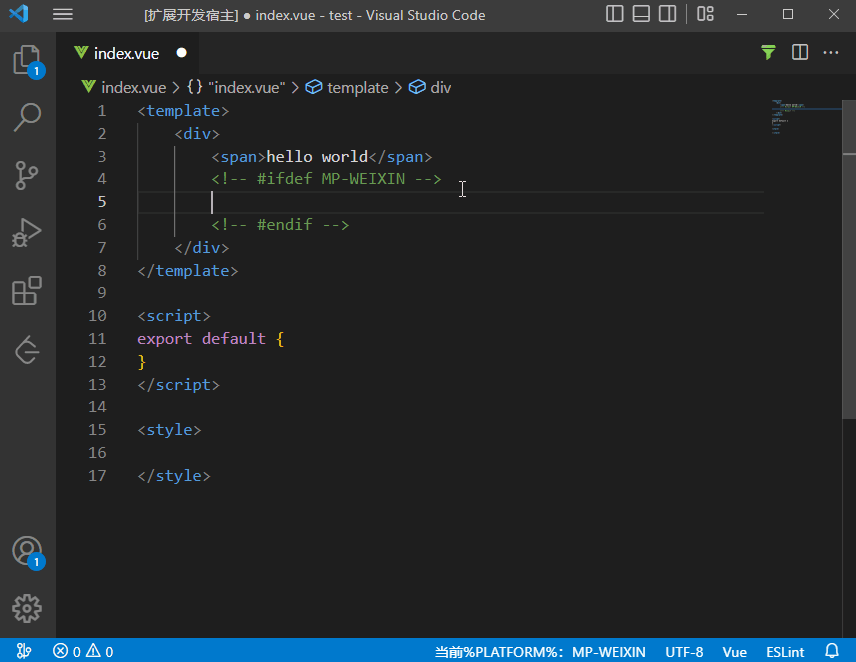Split the editor using the split icon
856x662 pixels.
pos(800,51)
